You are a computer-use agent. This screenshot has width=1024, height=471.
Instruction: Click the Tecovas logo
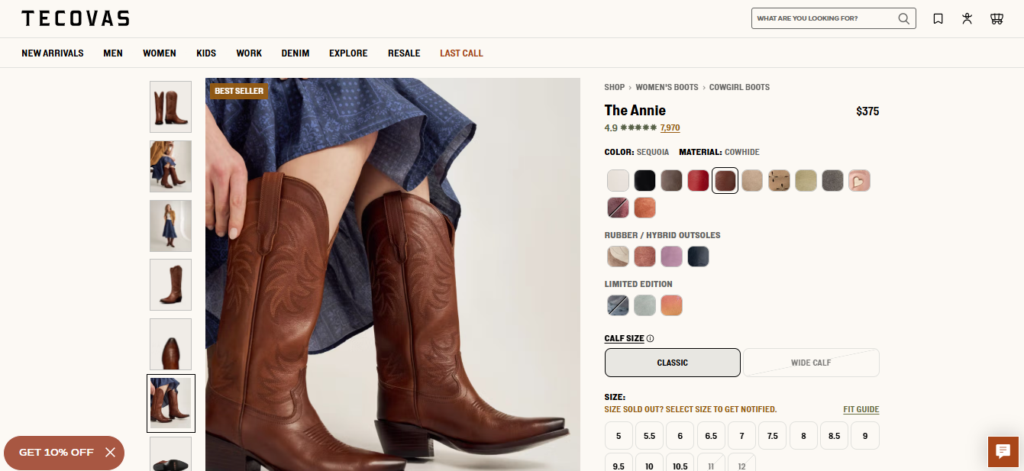75,18
